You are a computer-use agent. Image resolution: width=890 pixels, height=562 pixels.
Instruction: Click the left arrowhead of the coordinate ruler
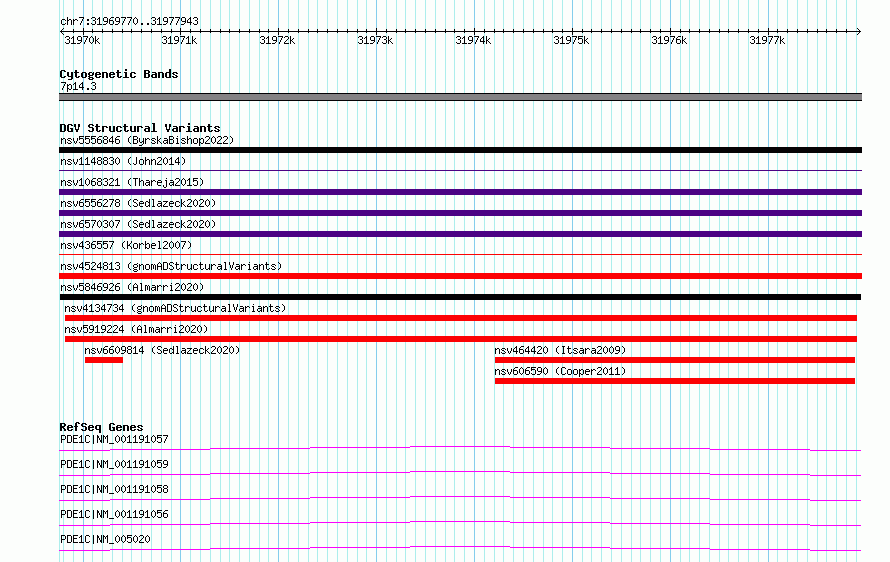62,31
